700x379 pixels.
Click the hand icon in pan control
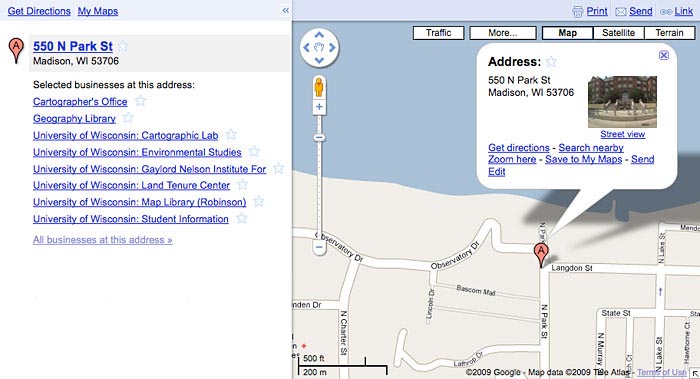319,47
